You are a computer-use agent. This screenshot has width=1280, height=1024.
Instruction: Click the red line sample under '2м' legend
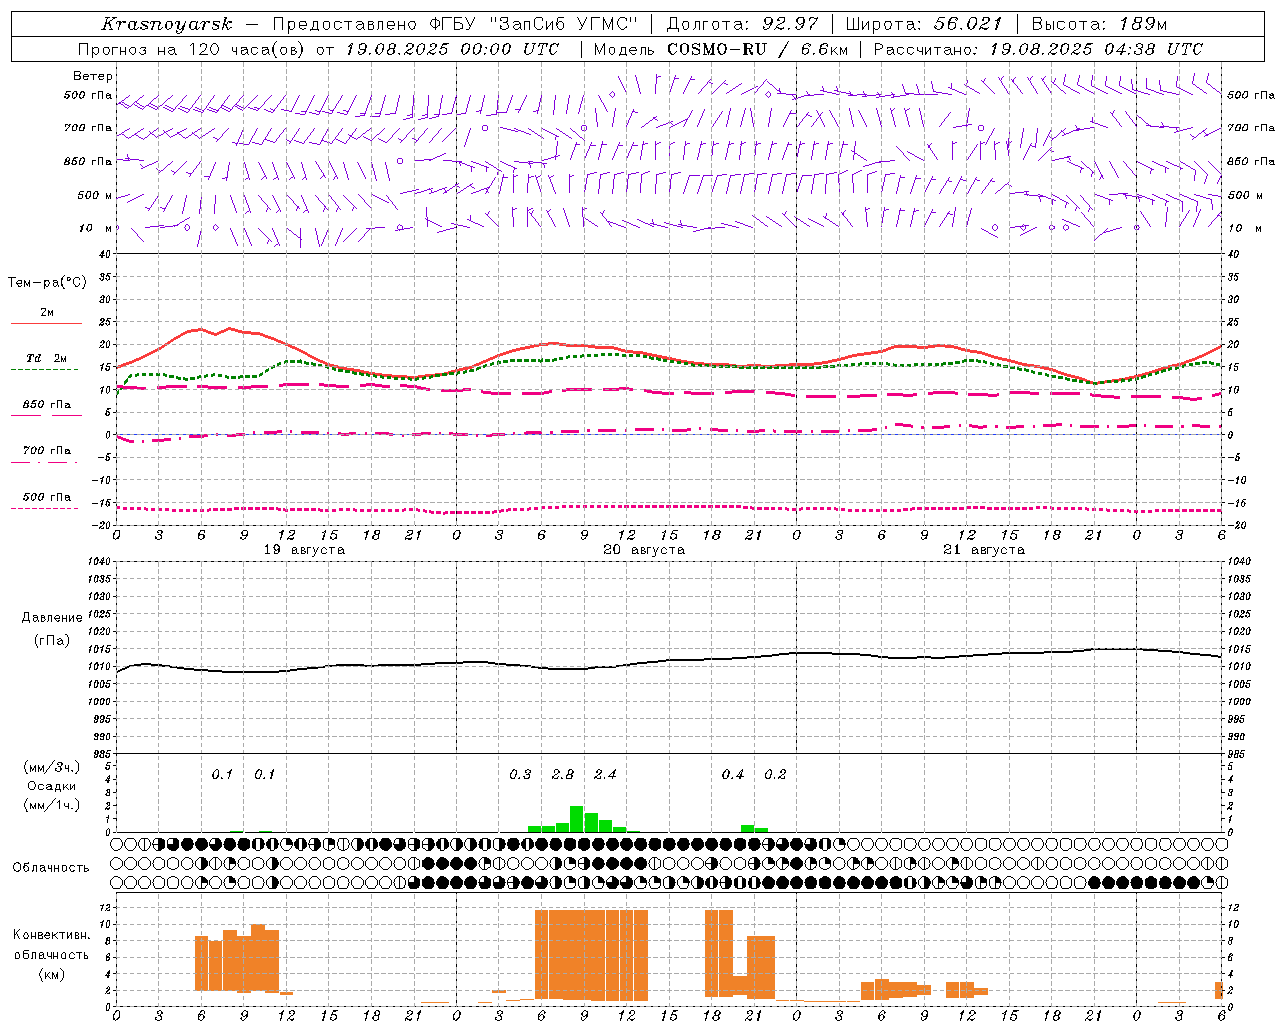[x=46, y=324]
